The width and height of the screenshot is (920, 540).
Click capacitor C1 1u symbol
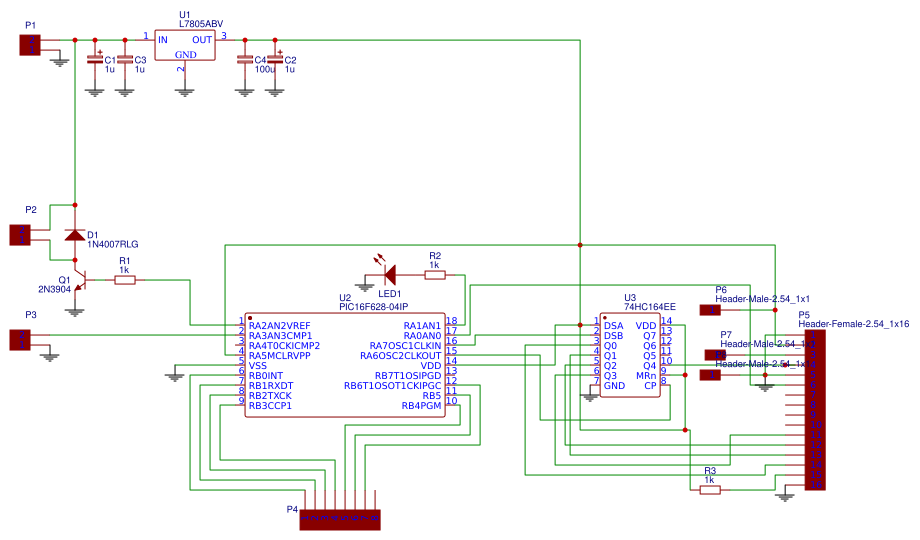tap(94, 59)
